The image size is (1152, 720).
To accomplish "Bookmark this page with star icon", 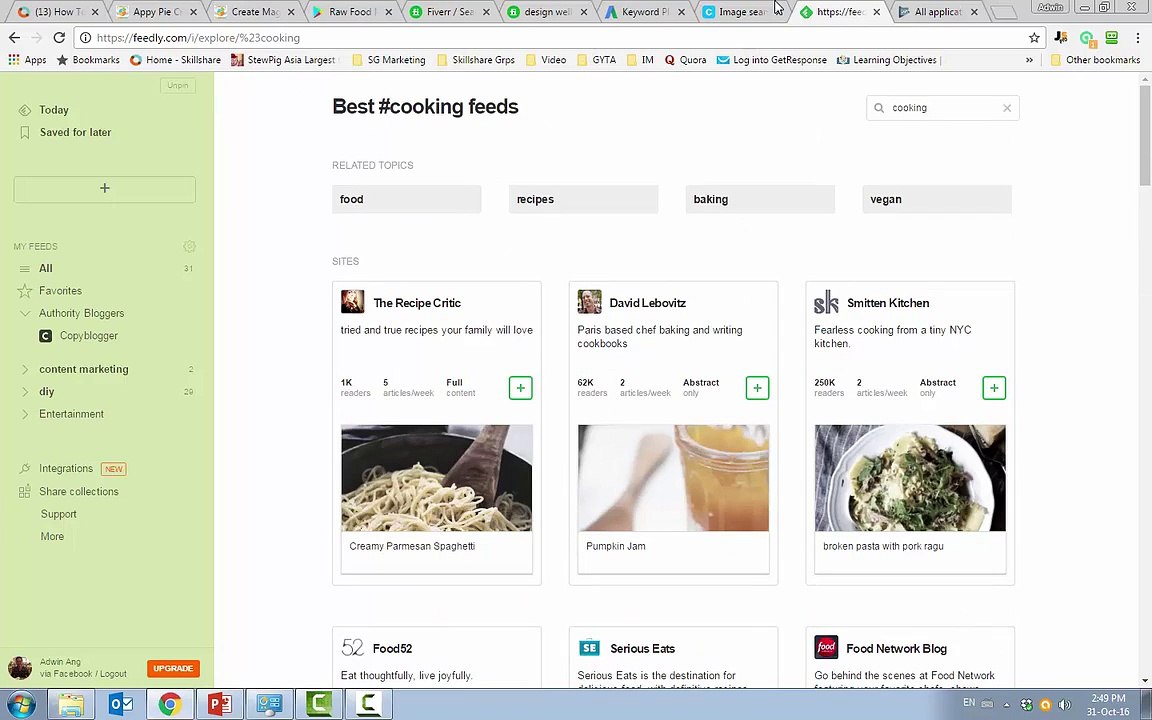I will coord(1034,37).
